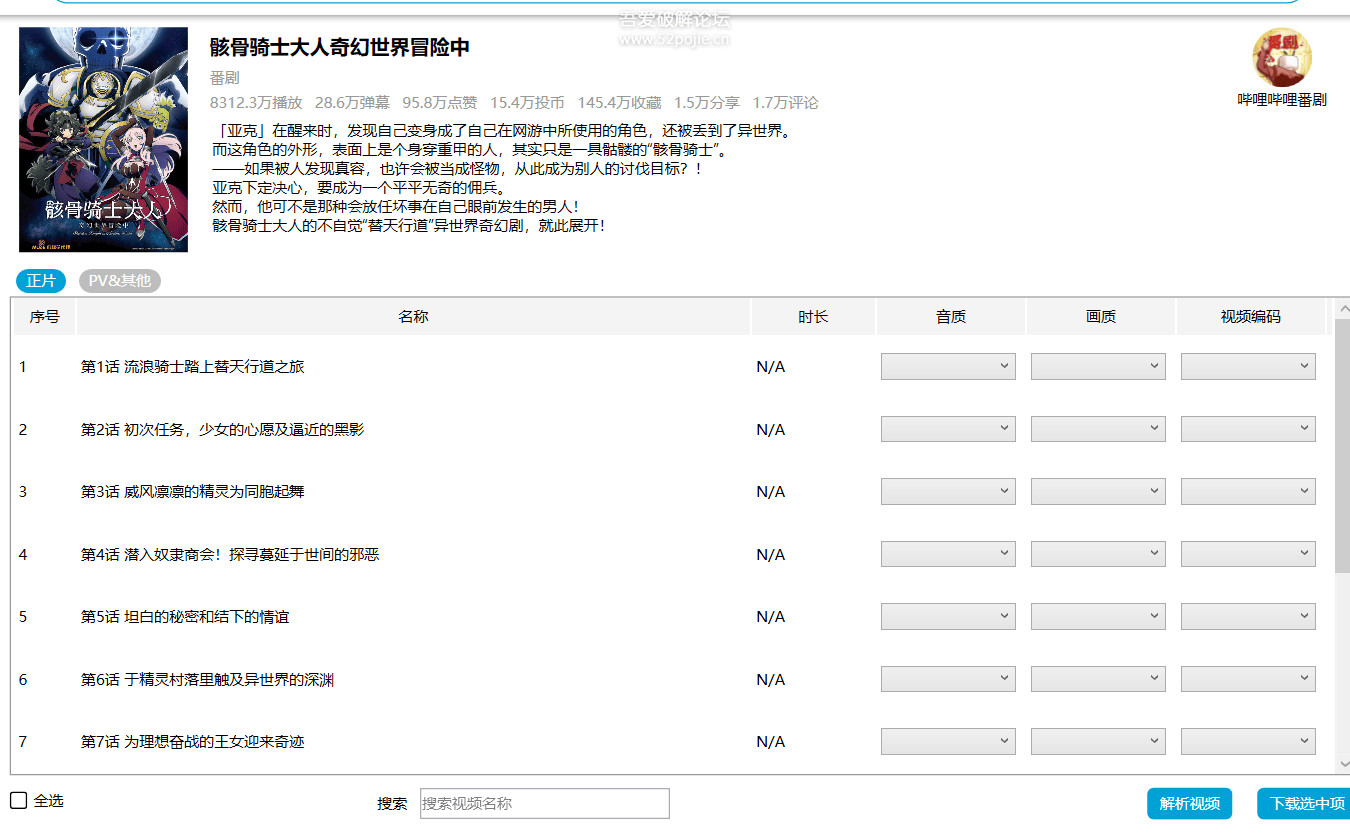1350x835 pixels.
Task: Open the 视频编码 dropdown for episode 6
Action: point(1247,678)
